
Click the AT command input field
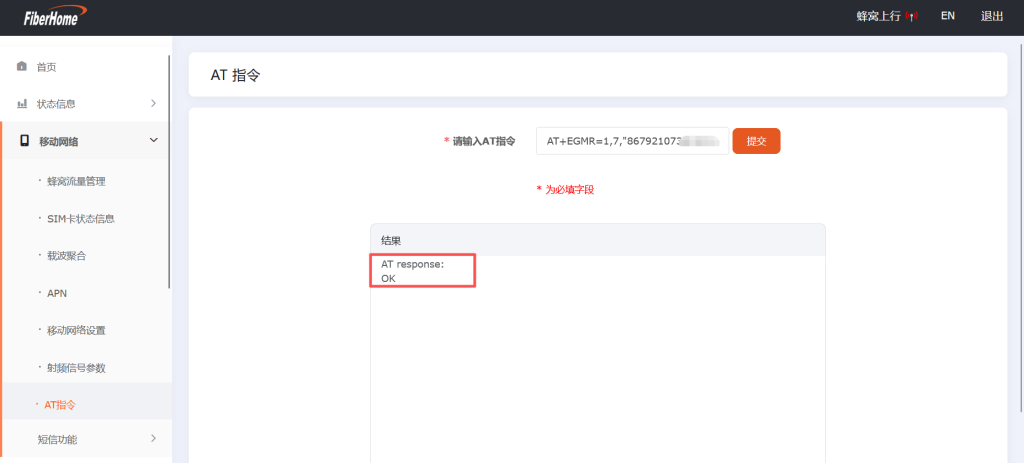pyautogui.click(x=631, y=141)
